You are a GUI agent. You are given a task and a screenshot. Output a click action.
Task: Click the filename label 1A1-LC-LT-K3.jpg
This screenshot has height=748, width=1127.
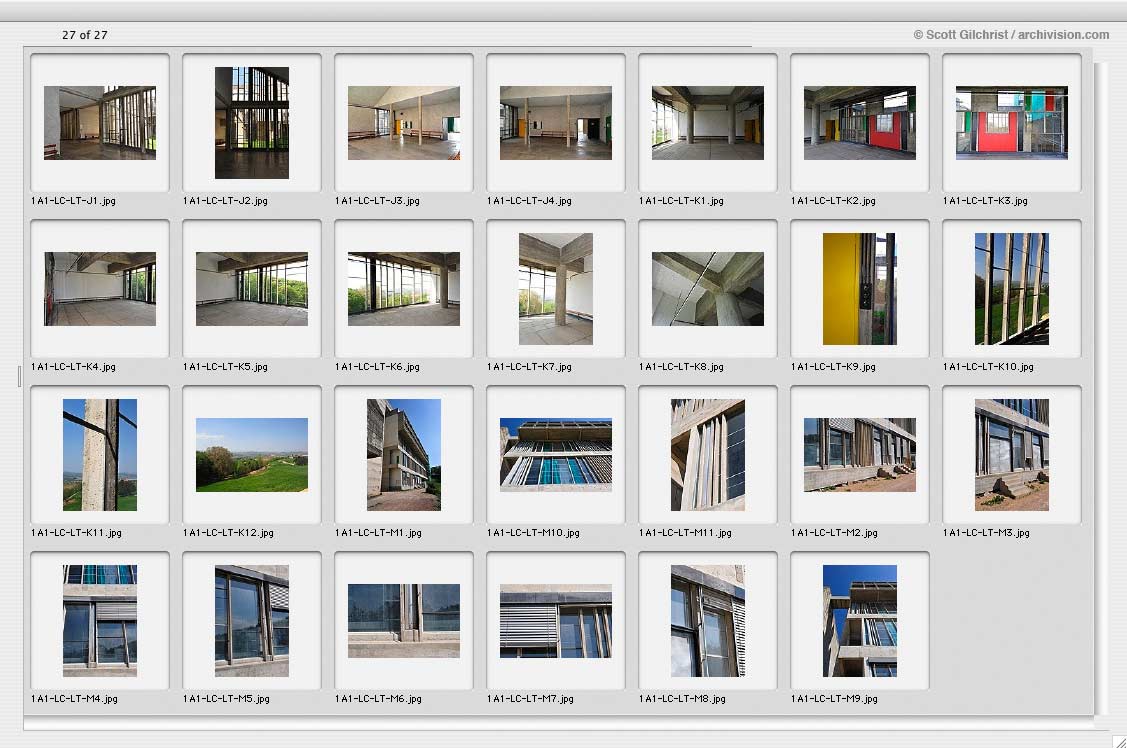click(985, 201)
